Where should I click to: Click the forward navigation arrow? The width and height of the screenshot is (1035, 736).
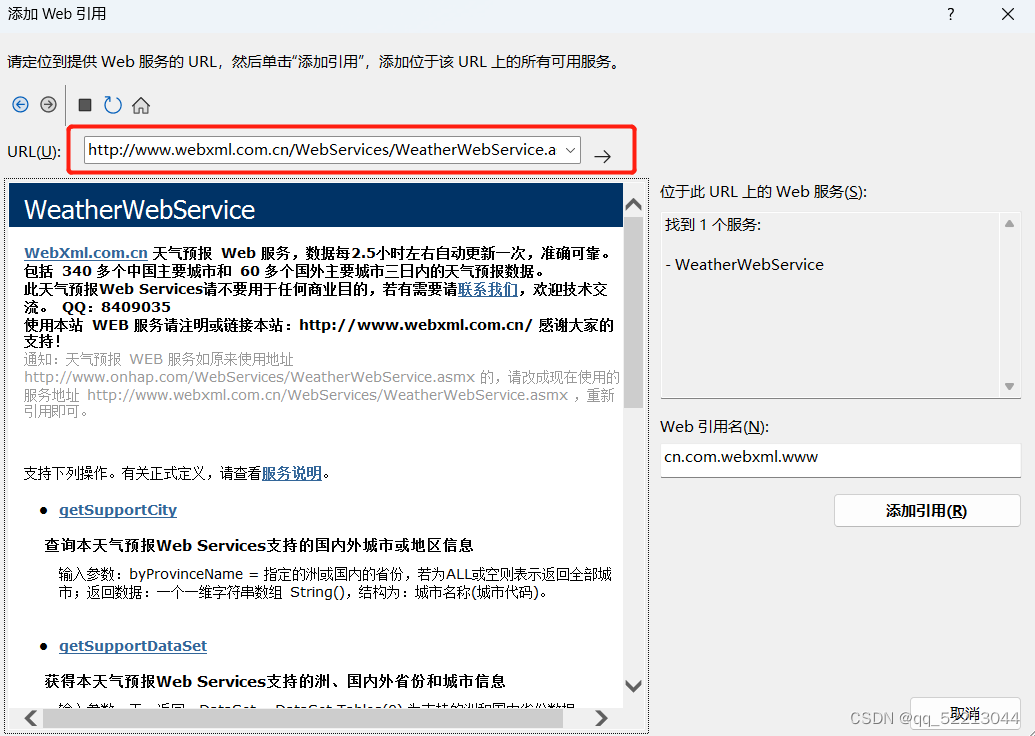[47, 104]
